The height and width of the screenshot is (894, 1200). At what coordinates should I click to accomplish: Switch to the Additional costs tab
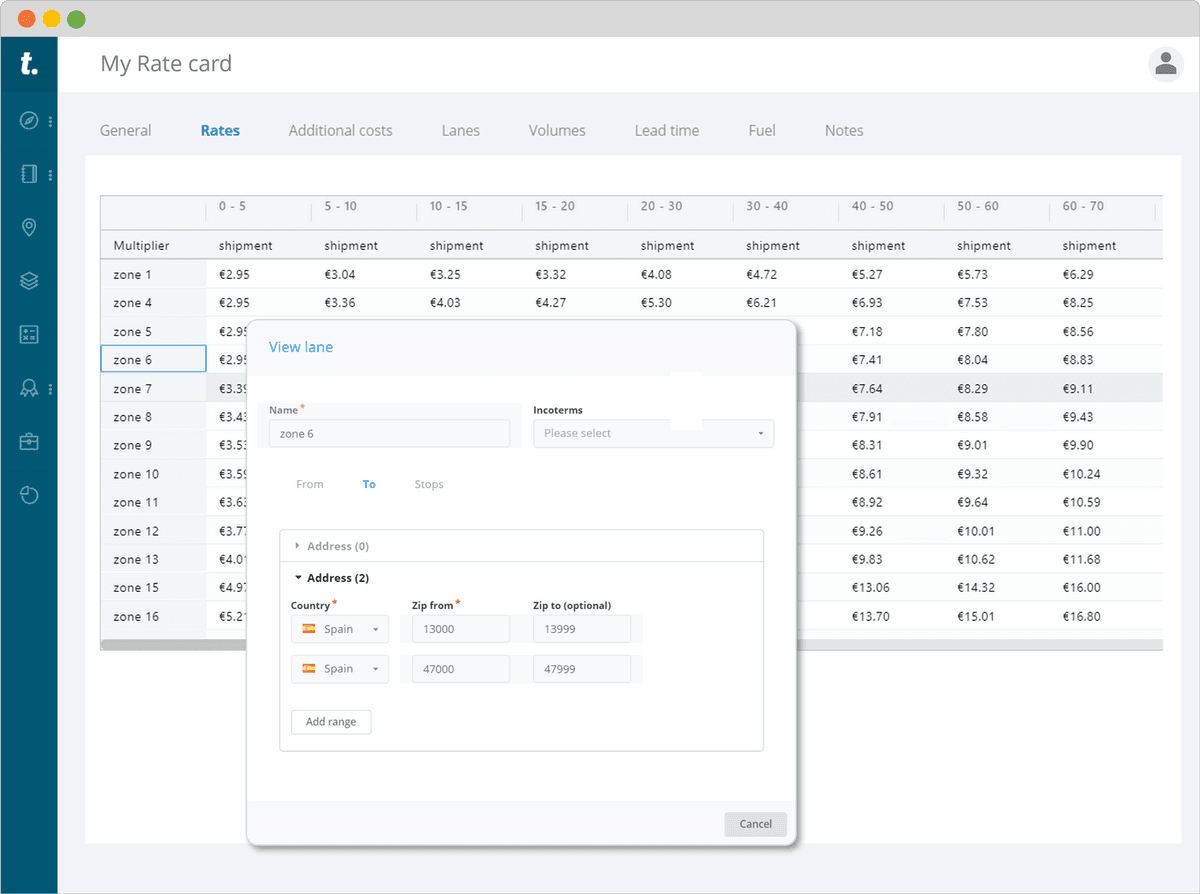[x=340, y=130]
